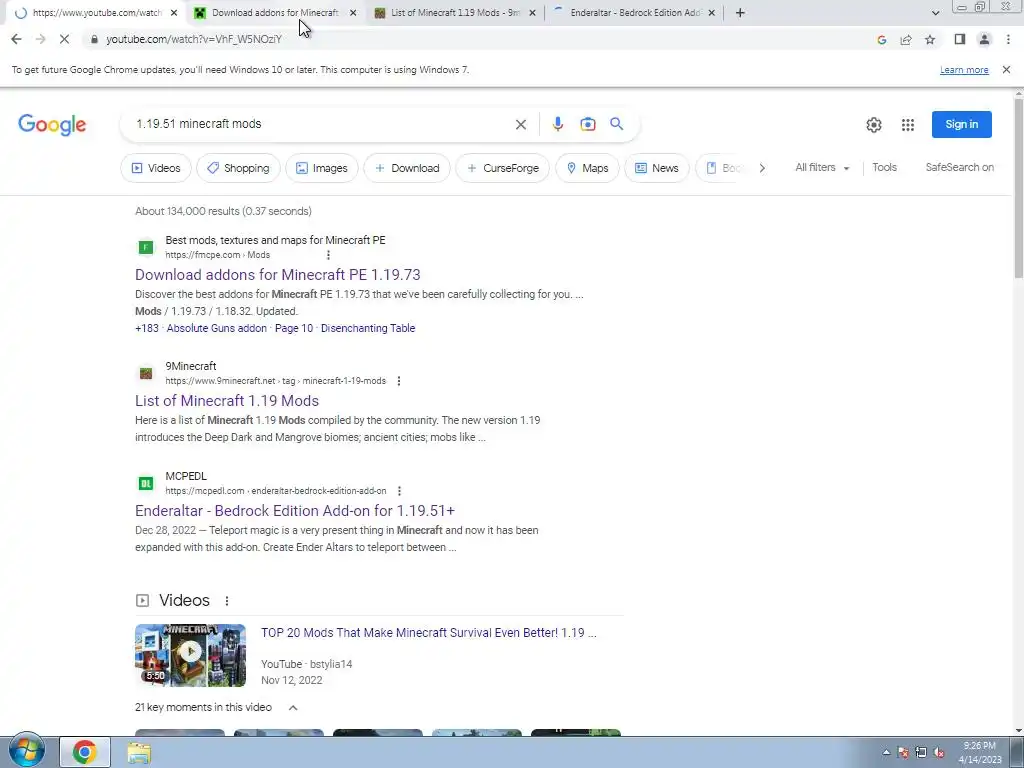This screenshot has width=1024, height=768.
Task: Dismiss the Chrome update notification bar
Action: click(x=1006, y=70)
